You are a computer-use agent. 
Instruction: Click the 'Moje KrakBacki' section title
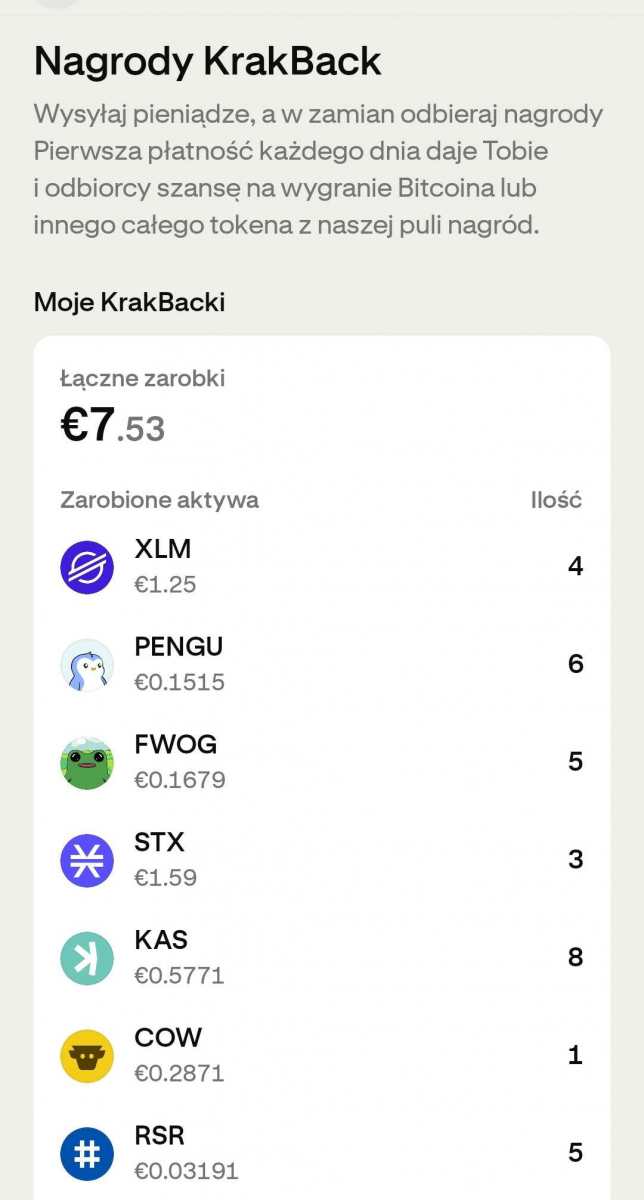pos(129,302)
